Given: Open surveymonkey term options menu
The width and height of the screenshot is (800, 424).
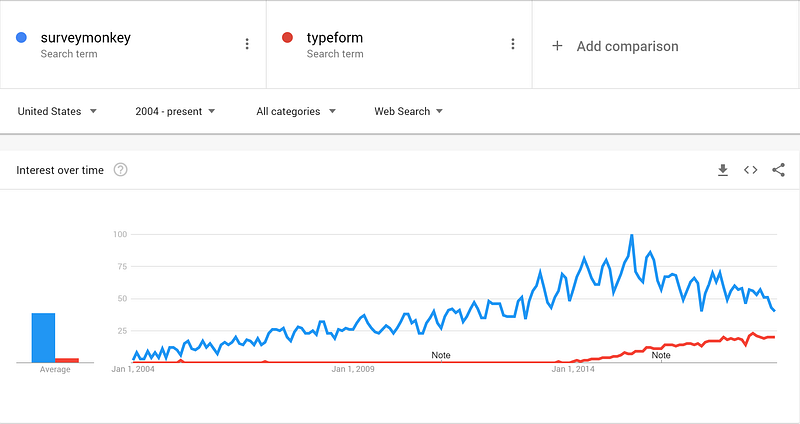Looking at the screenshot, I should coord(247,44).
